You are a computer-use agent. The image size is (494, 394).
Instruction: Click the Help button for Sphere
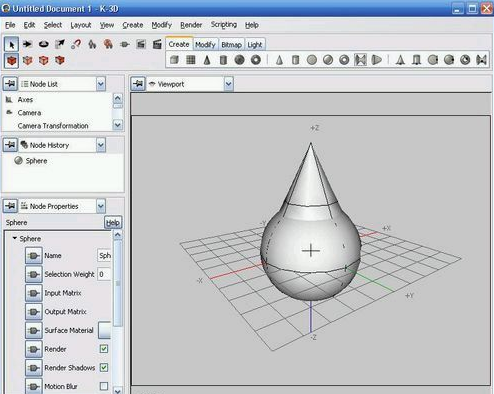[113, 222]
